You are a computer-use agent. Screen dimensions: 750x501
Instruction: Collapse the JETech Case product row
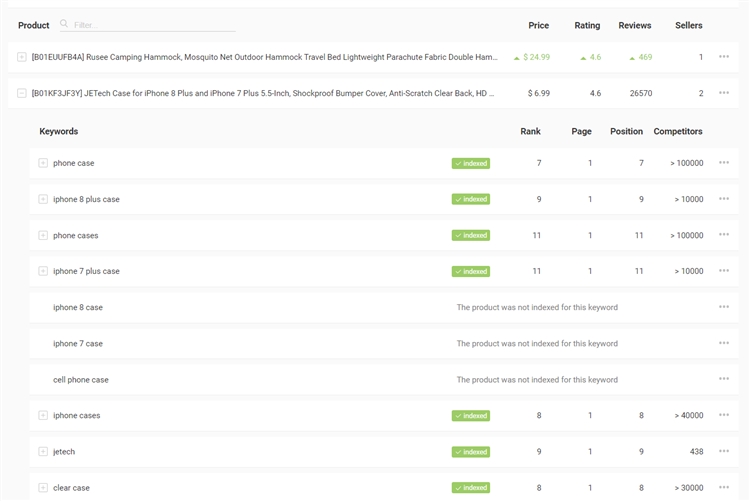22,93
